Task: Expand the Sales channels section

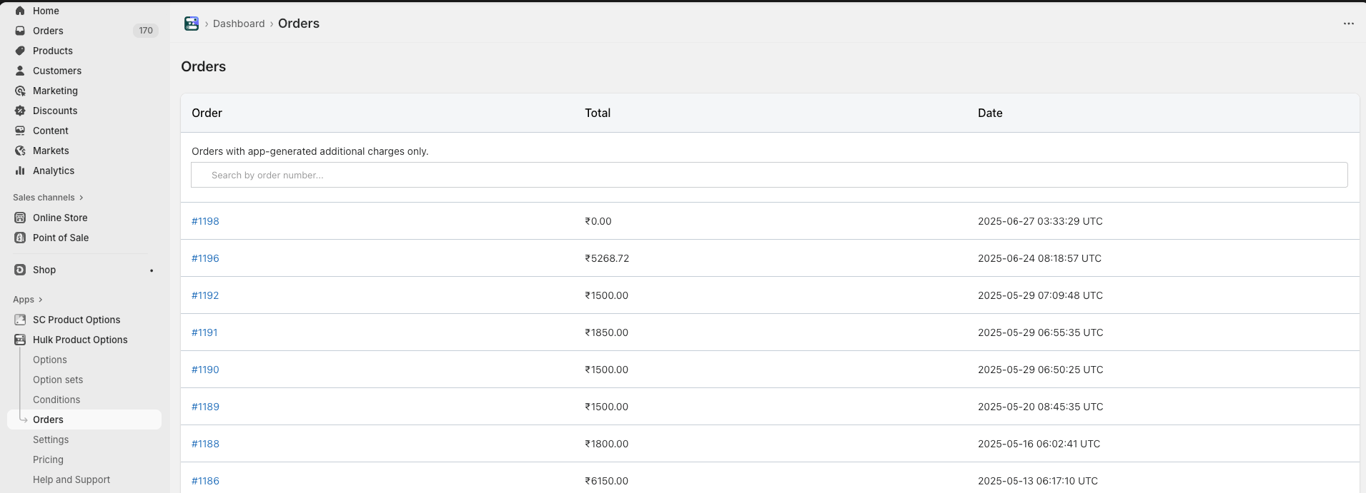Action: click(x=81, y=198)
